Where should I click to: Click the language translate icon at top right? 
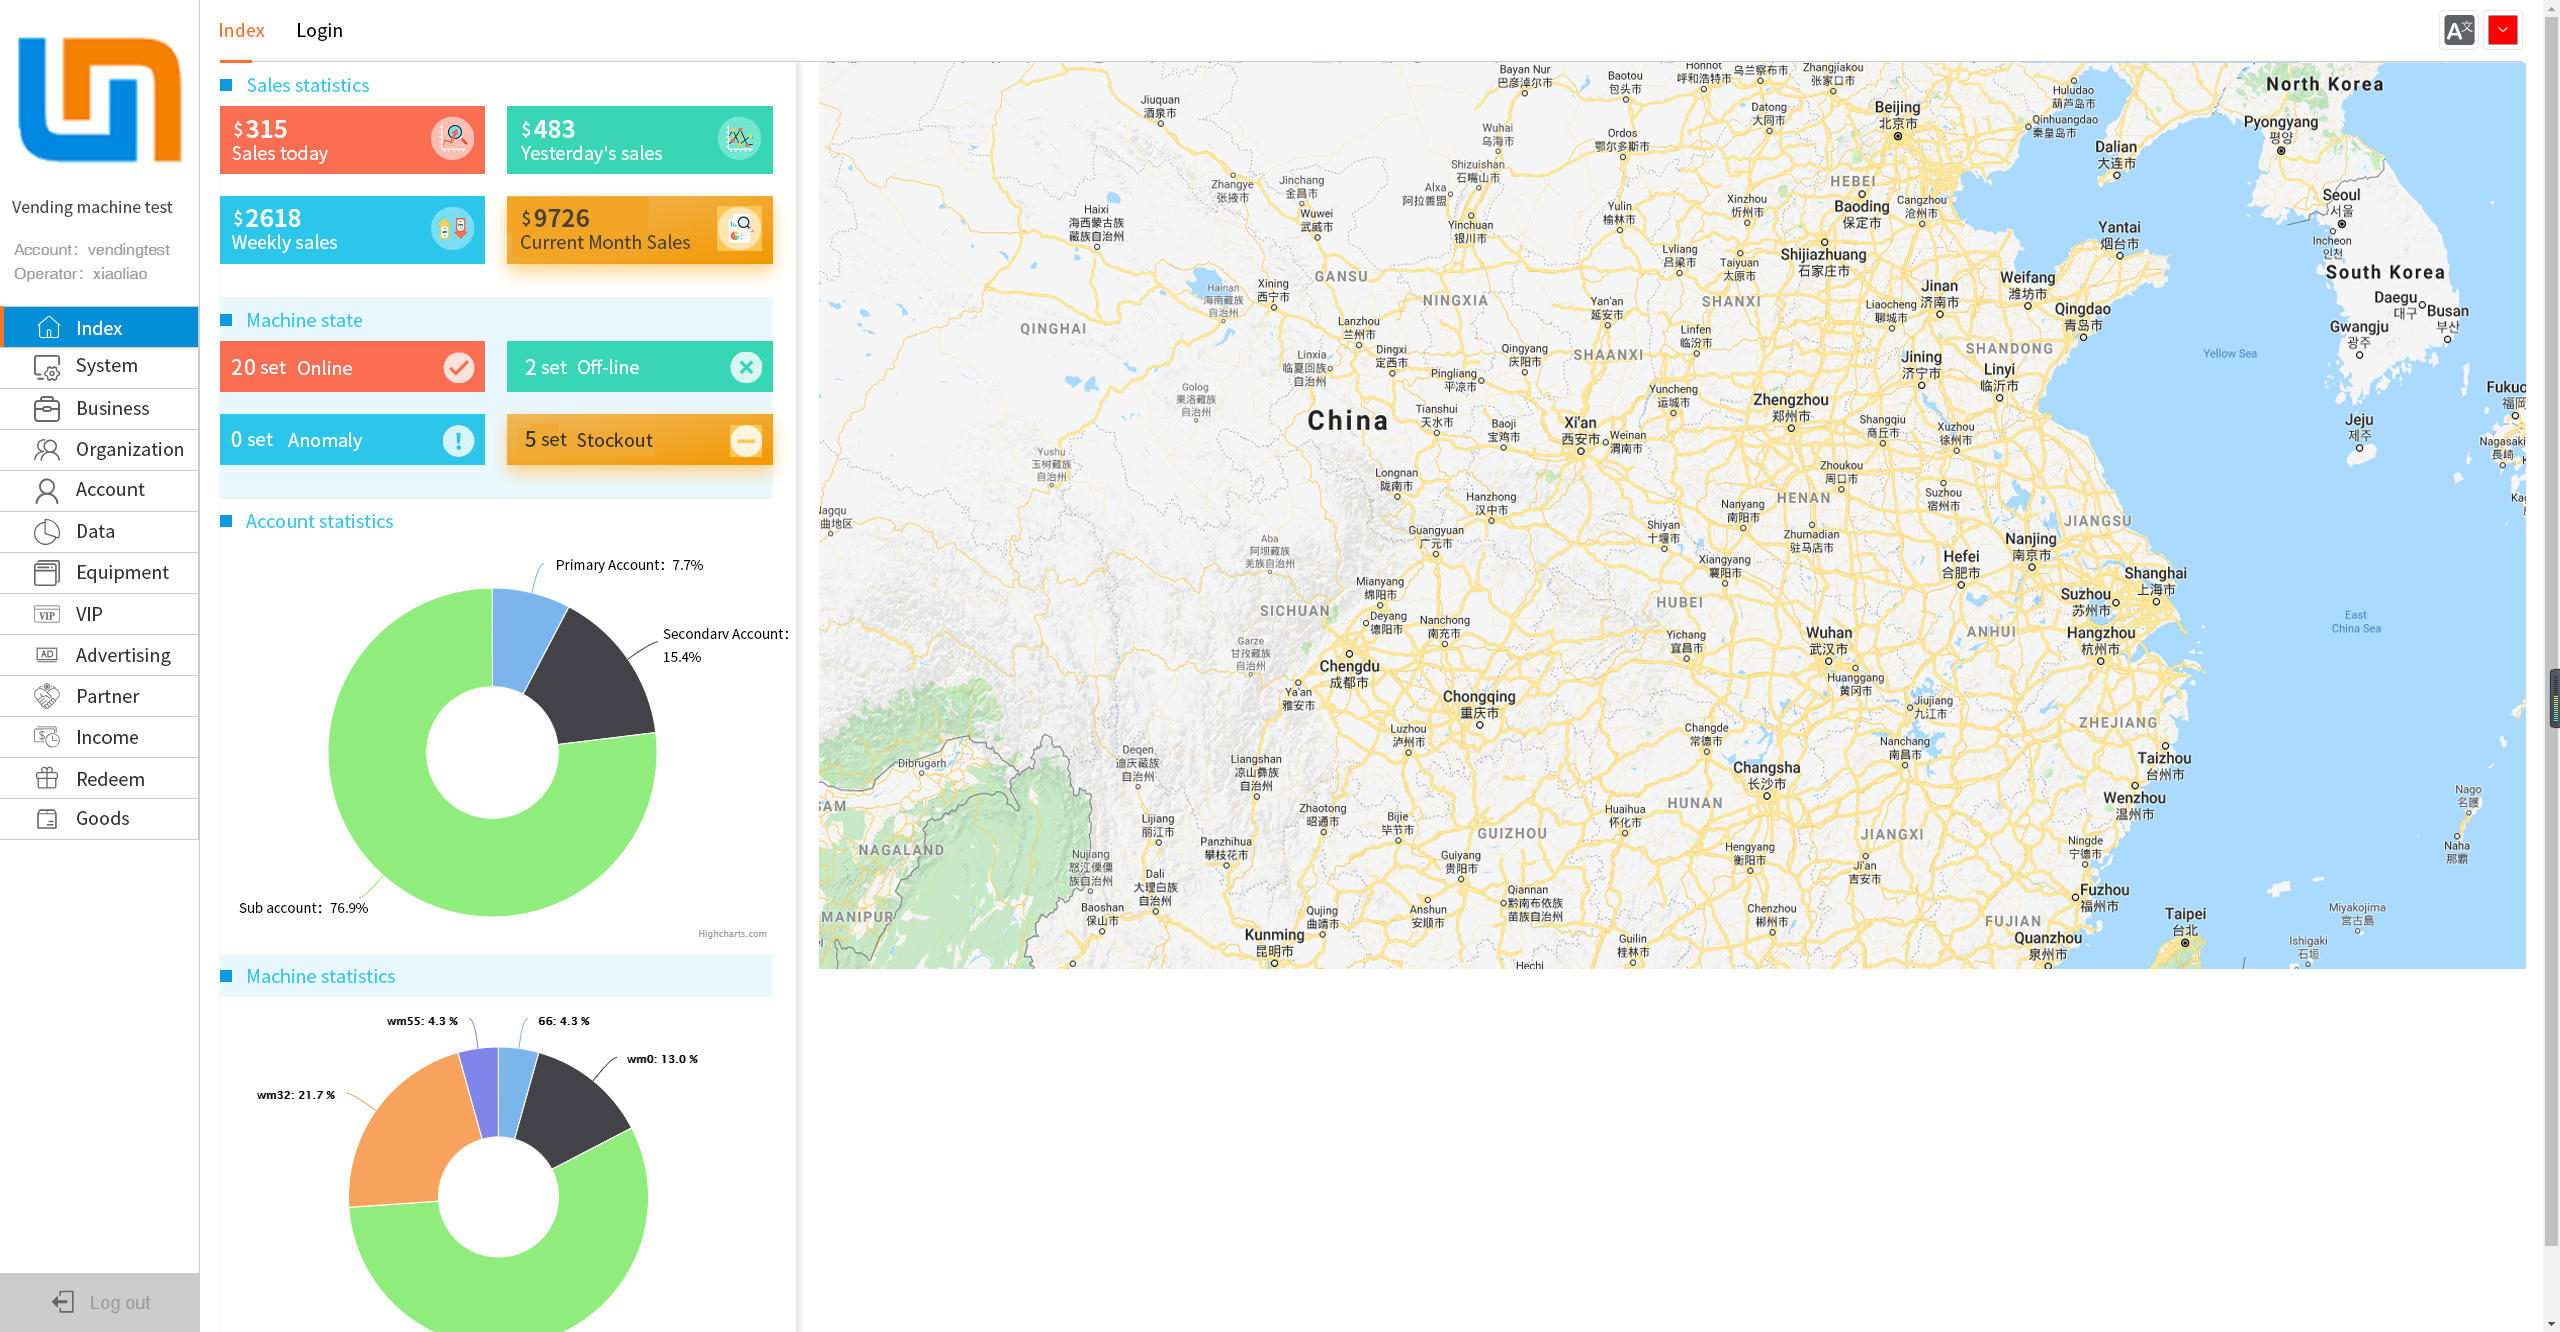[x=2459, y=30]
